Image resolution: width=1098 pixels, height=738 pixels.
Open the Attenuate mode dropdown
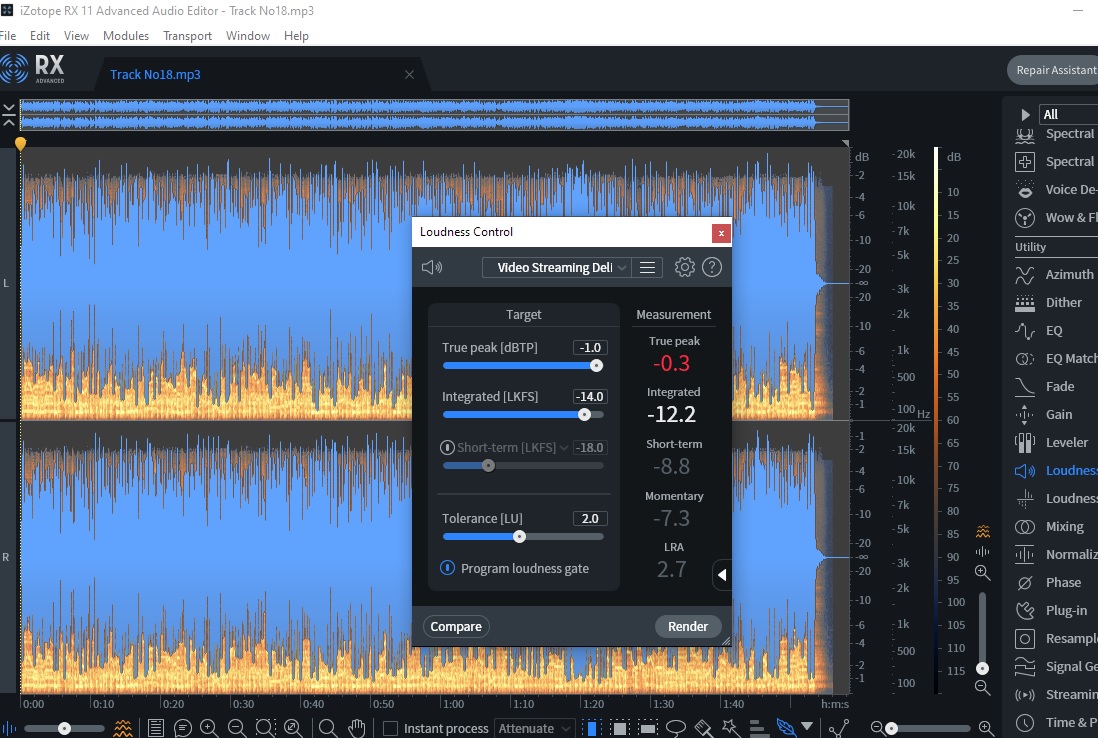tap(535, 728)
